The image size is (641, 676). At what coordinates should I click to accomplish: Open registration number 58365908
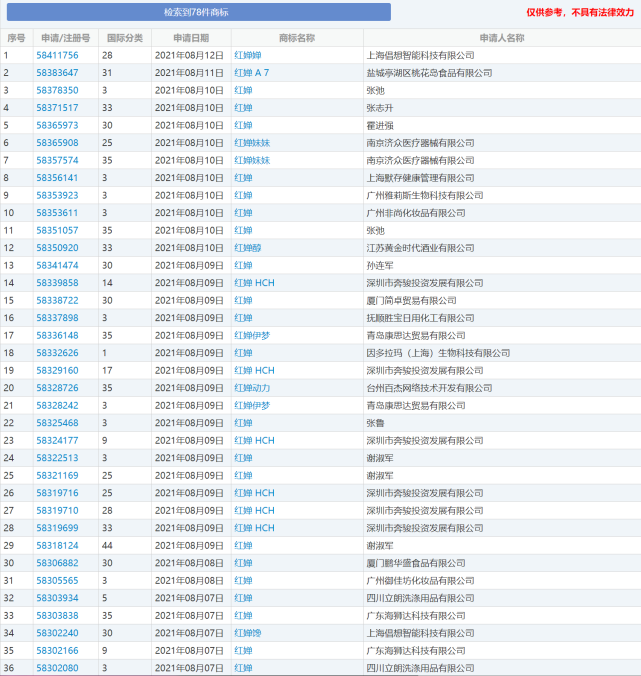(x=57, y=143)
